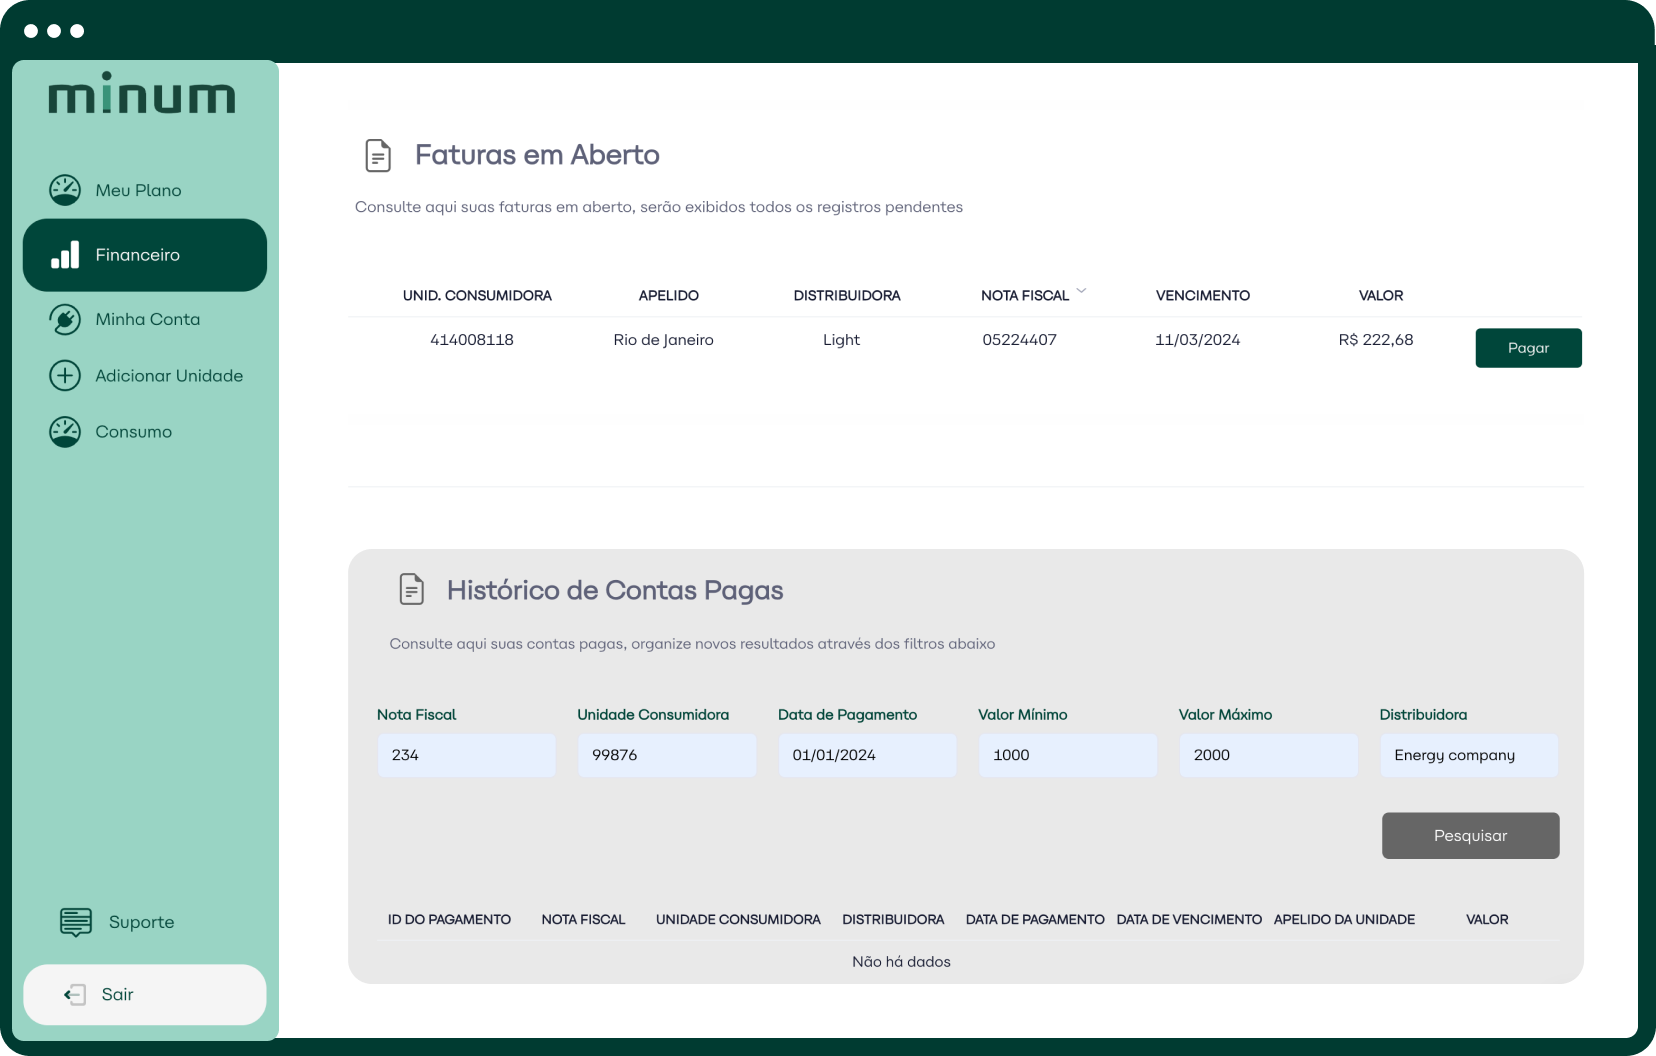
Task: Click the Sair logout arrow icon
Action: coord(75,994)
